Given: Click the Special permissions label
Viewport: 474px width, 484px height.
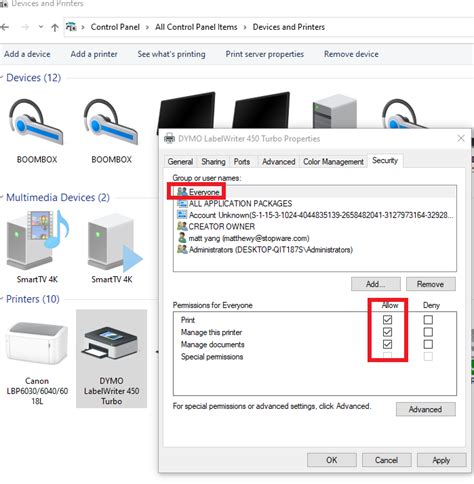Looking at the screenshot, I should pos(212,357).
